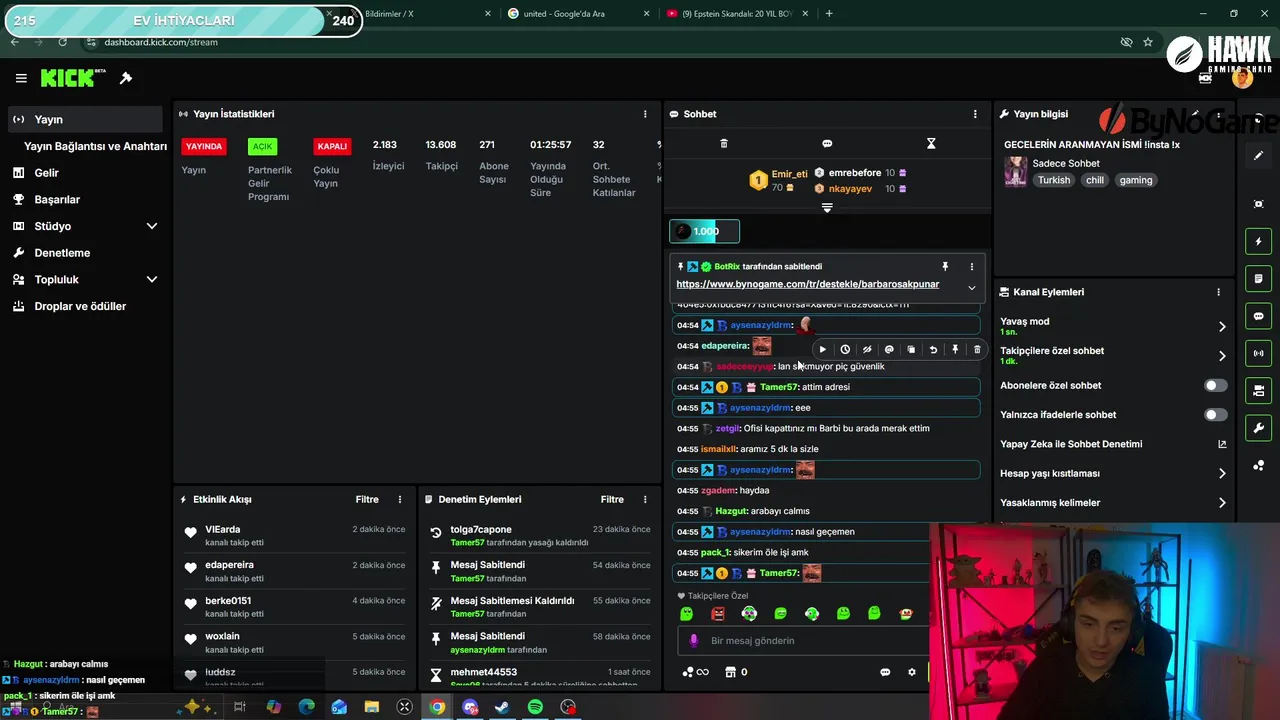Expand the chat leaderboard with the down arrow
This screenshot has width=1280, height=720.
coord(827,208)
